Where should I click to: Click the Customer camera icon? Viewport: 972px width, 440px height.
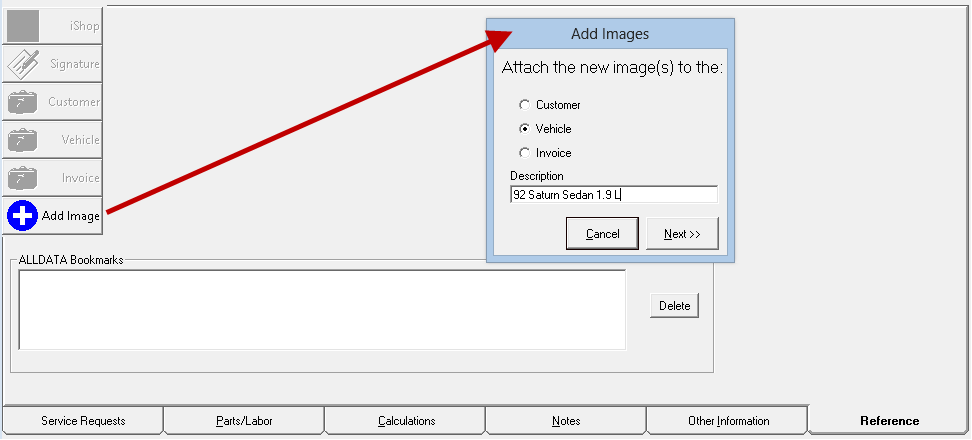click(x=23, y=102)
